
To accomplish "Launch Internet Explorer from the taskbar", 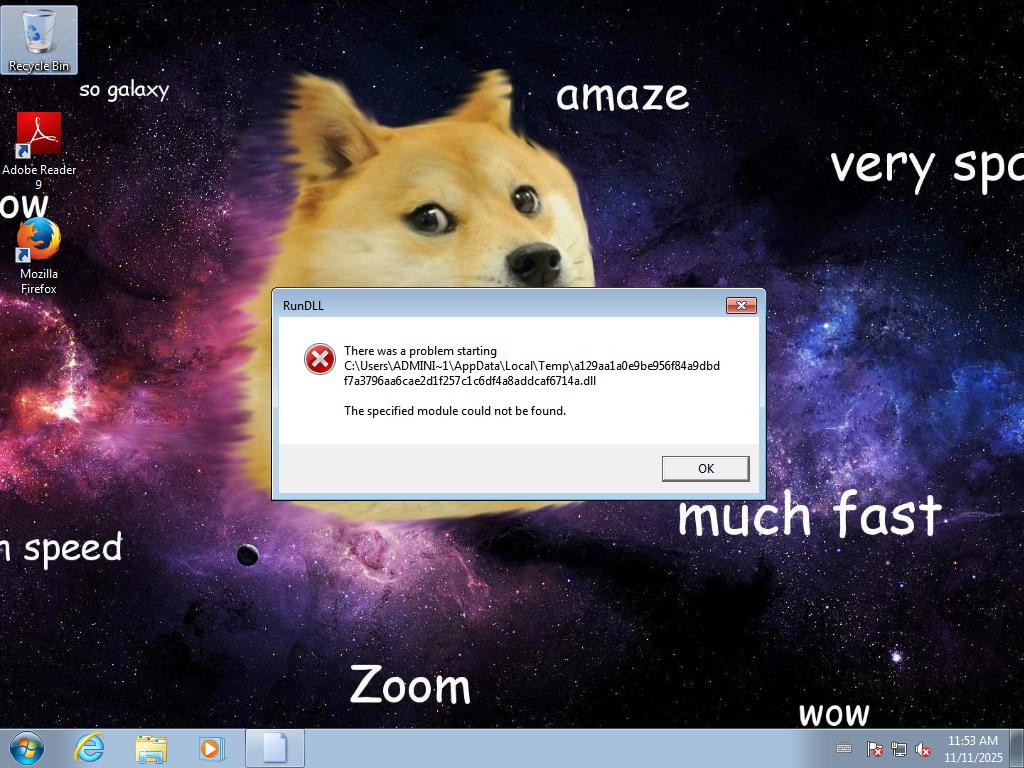I will point(90,748).
